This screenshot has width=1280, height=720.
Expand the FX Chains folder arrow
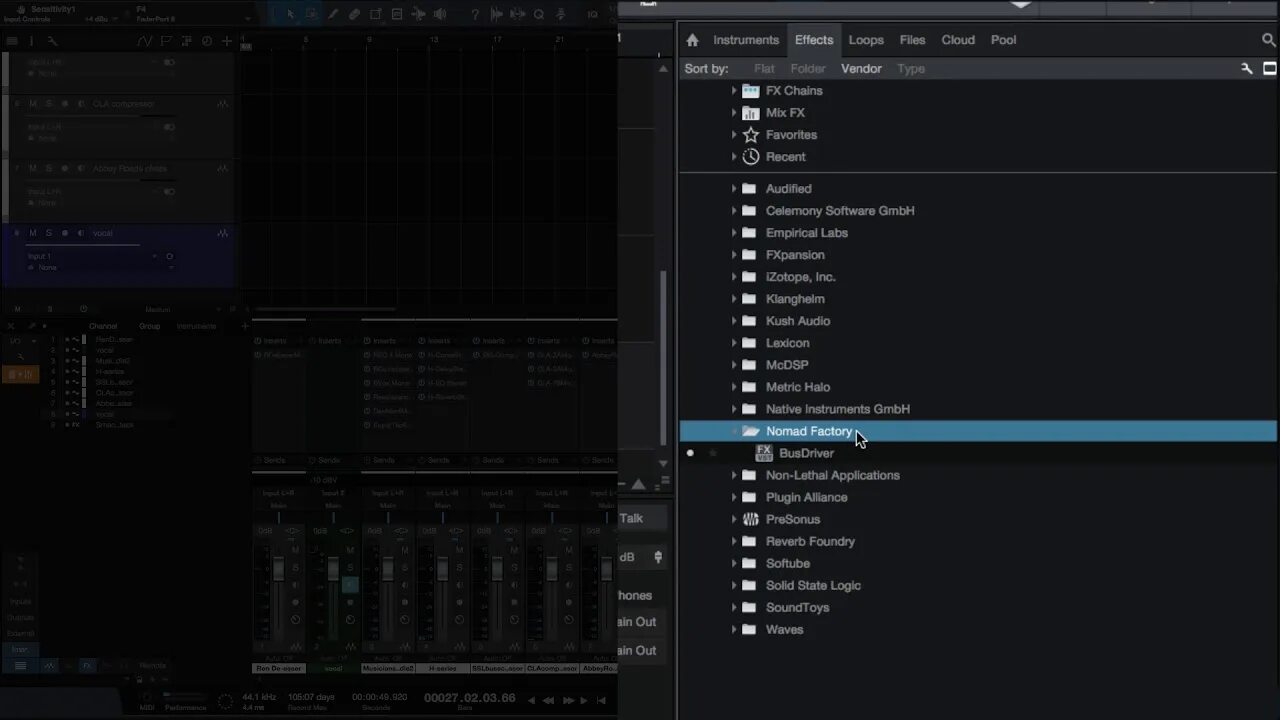[734, 90]
